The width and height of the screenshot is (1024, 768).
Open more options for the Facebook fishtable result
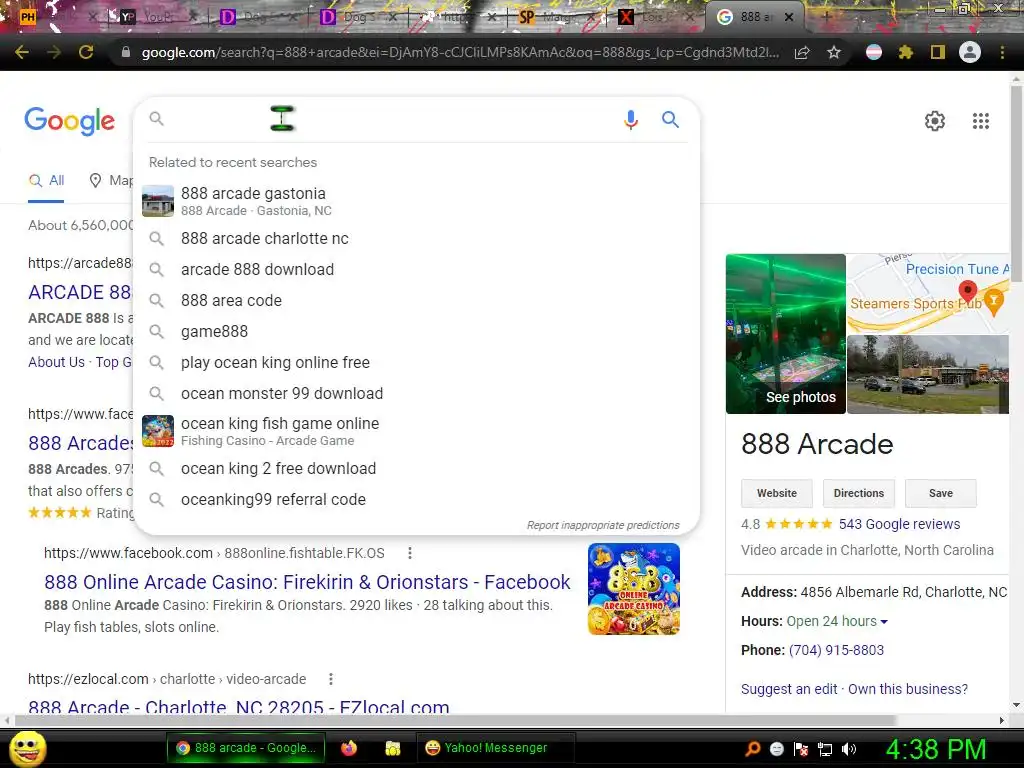click(x=409, y=553)
